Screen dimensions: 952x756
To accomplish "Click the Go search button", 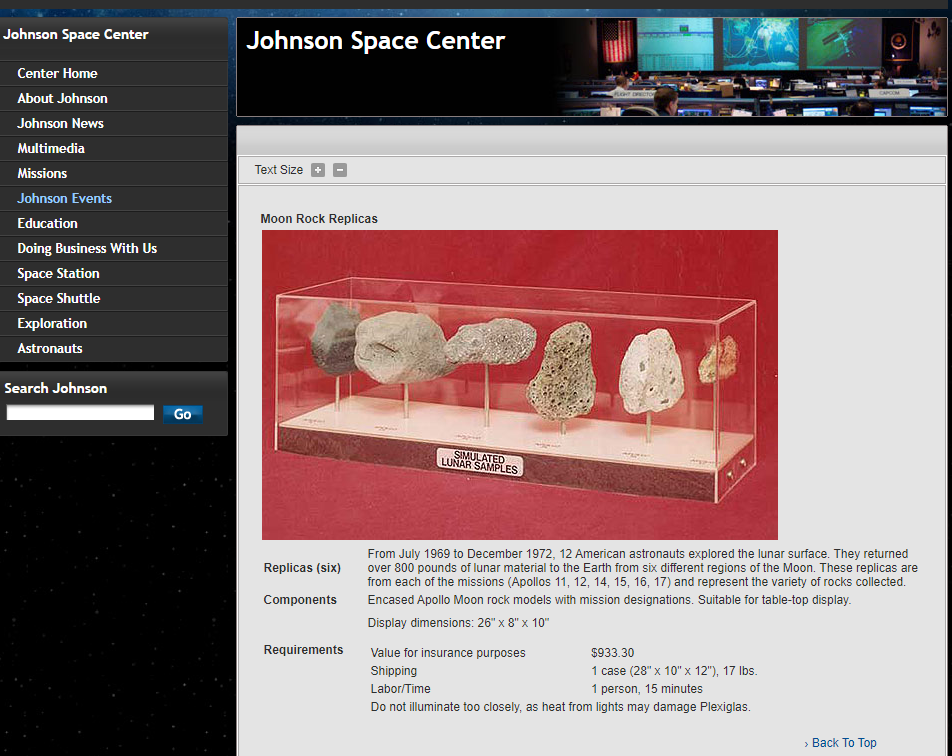I will pyautogui.click(x=183, y=414).
